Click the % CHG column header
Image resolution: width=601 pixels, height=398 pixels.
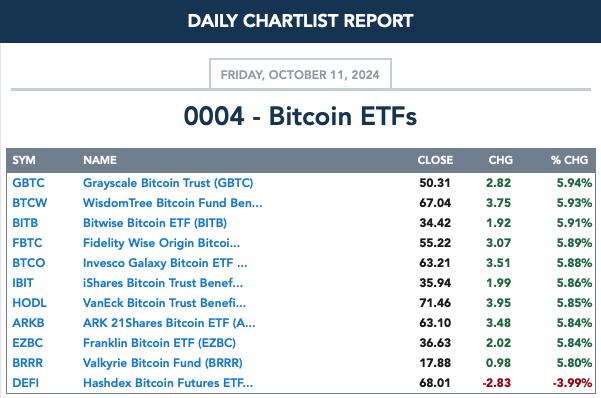pos(569,160)
